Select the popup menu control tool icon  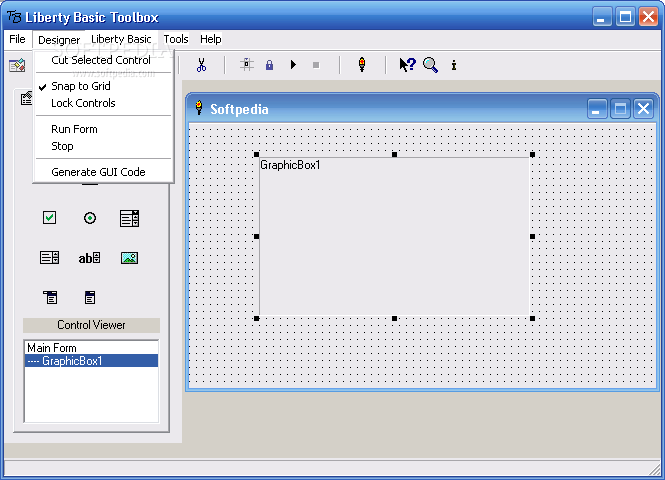tap(90, 297)
